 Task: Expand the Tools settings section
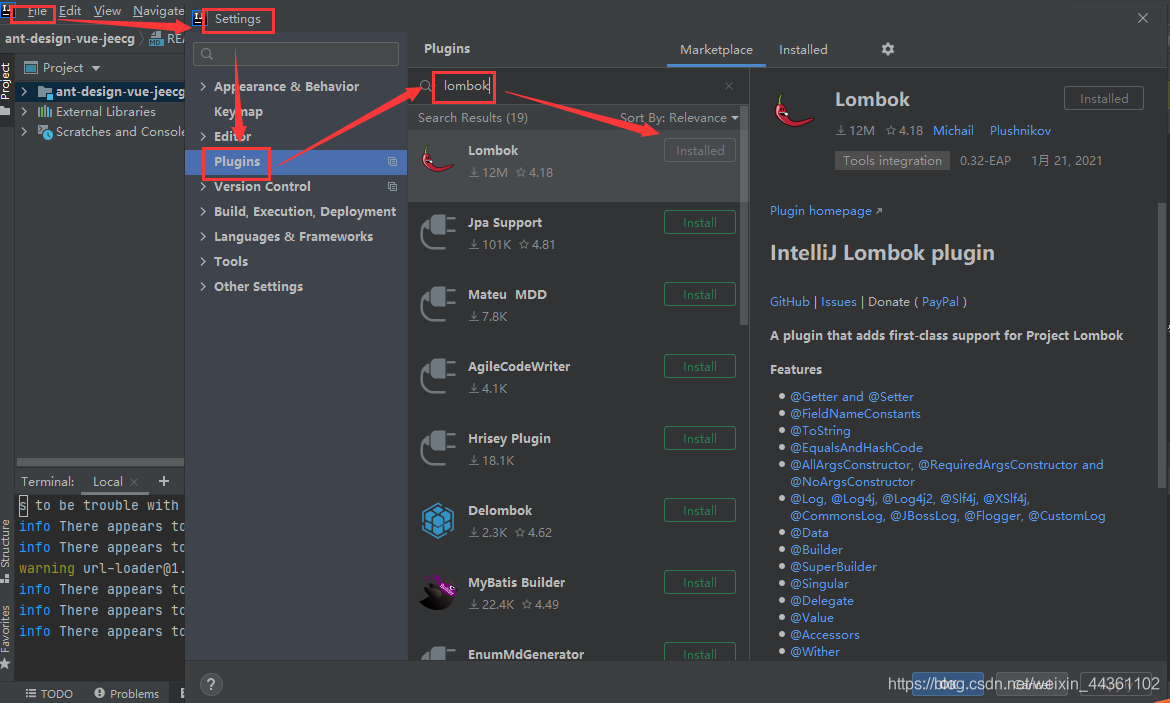point(203,262)
